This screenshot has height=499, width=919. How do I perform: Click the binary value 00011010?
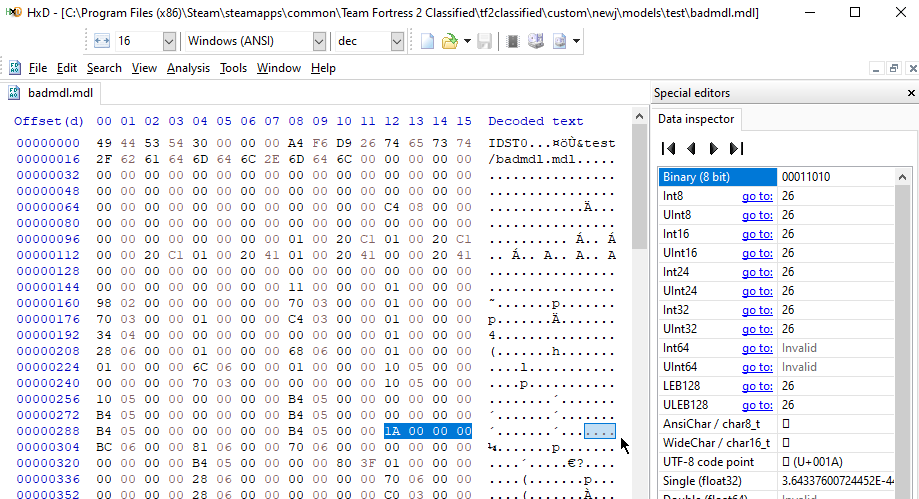[x=806, y=176]
